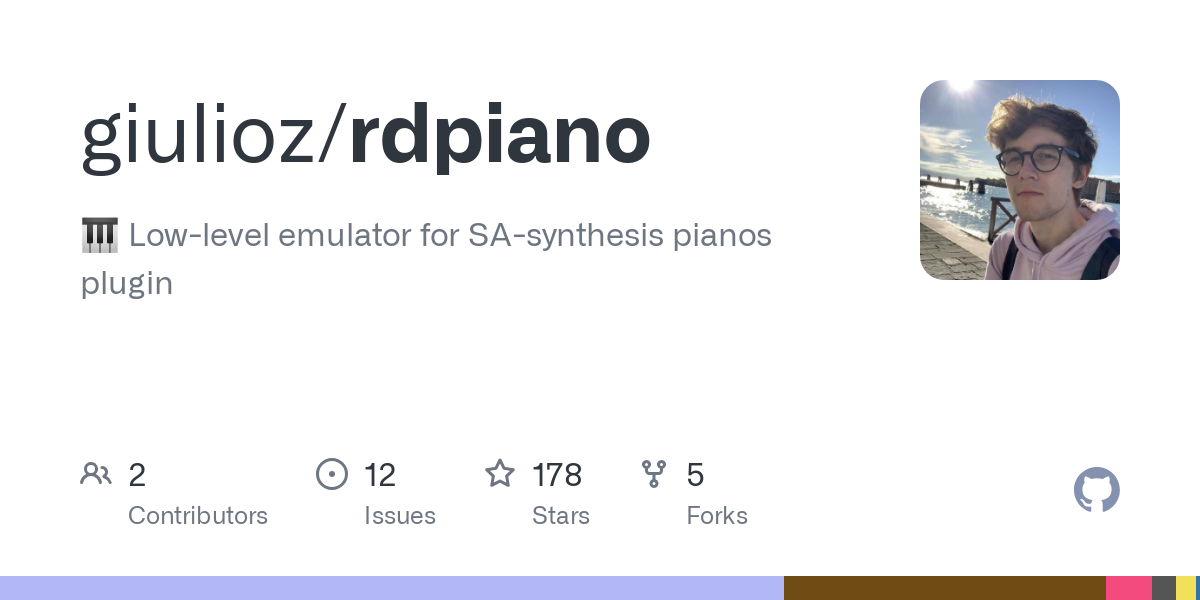
Task: Click the pink segment of language bar
Action: point(1129,588)
